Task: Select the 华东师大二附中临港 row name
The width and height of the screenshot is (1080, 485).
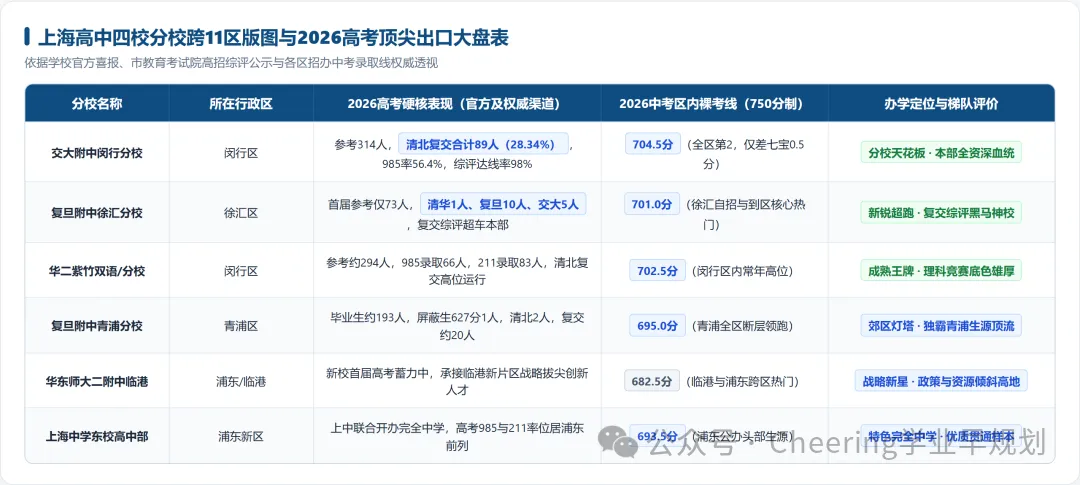Action: pyautogui.click(x=97, y=380)
